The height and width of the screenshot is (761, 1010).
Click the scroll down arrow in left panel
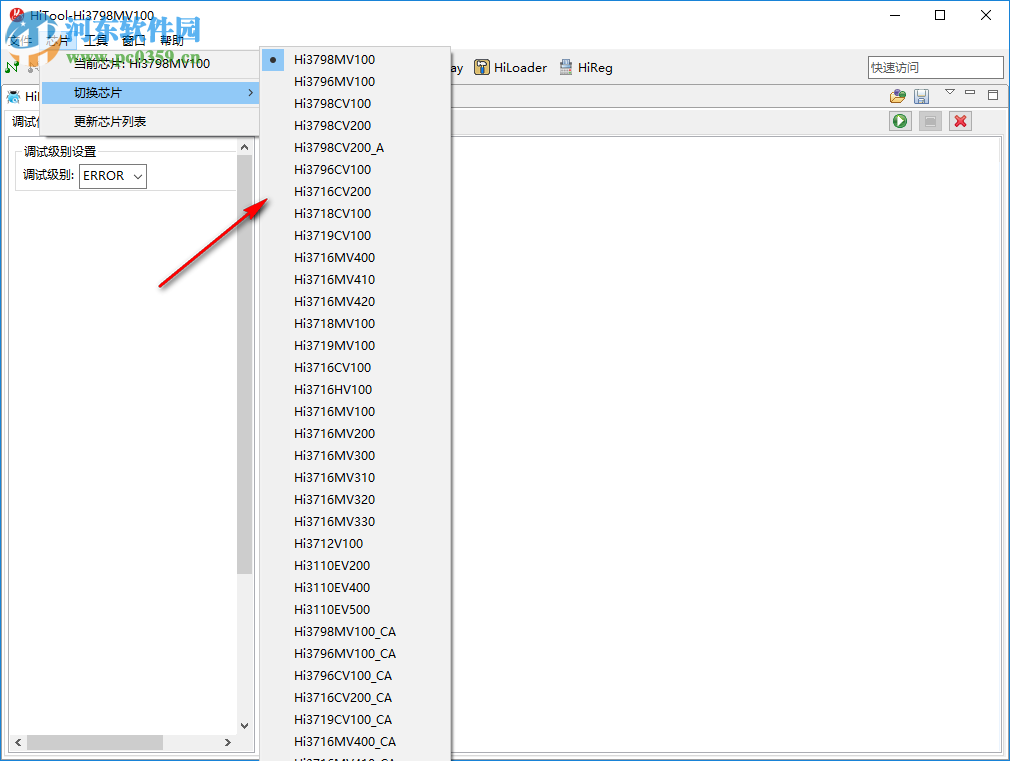point(244,726)
